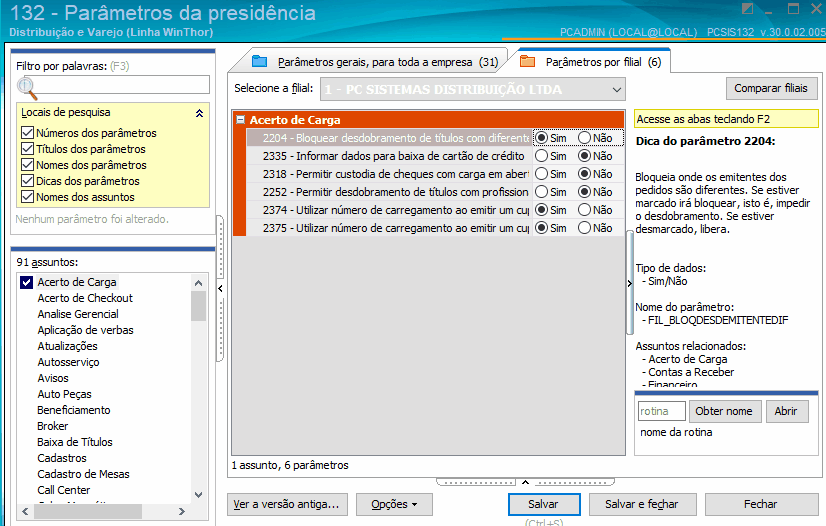Collapse the tip panel using right arrow splitter
This screenshot has width=826, height=526.
point(630,283)
